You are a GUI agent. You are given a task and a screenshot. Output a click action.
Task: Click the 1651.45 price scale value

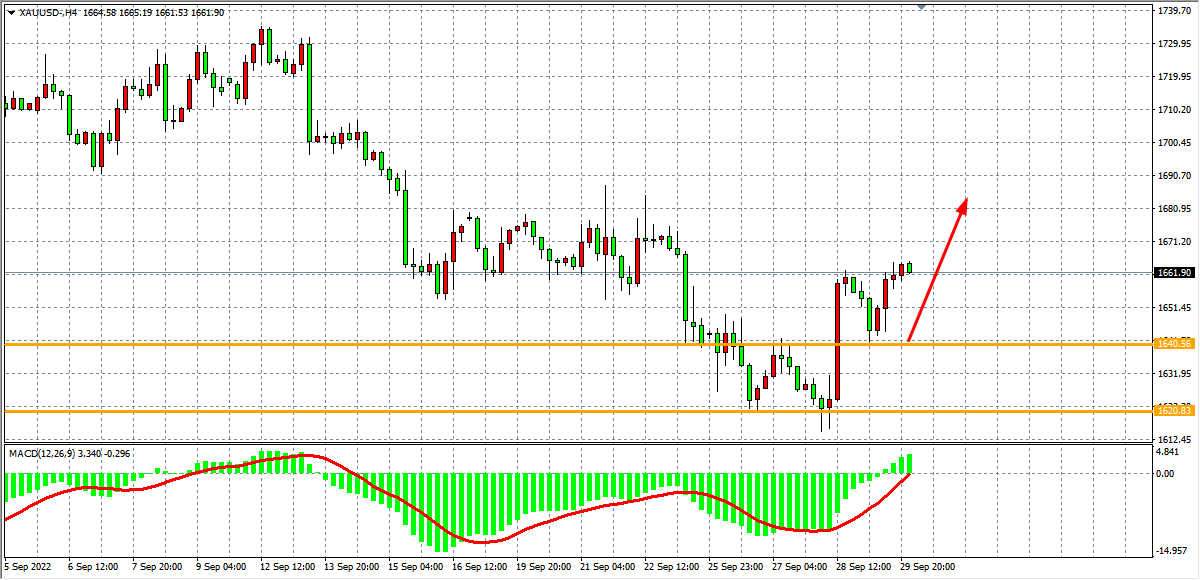(x=1172, y=308)
